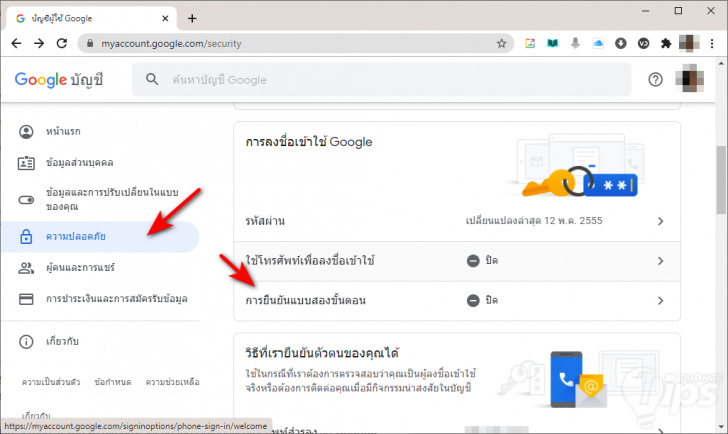Open ใช้โทรศัพท์เพื่อลงชื่อเข้าใช้ setting

coord(457,261)
